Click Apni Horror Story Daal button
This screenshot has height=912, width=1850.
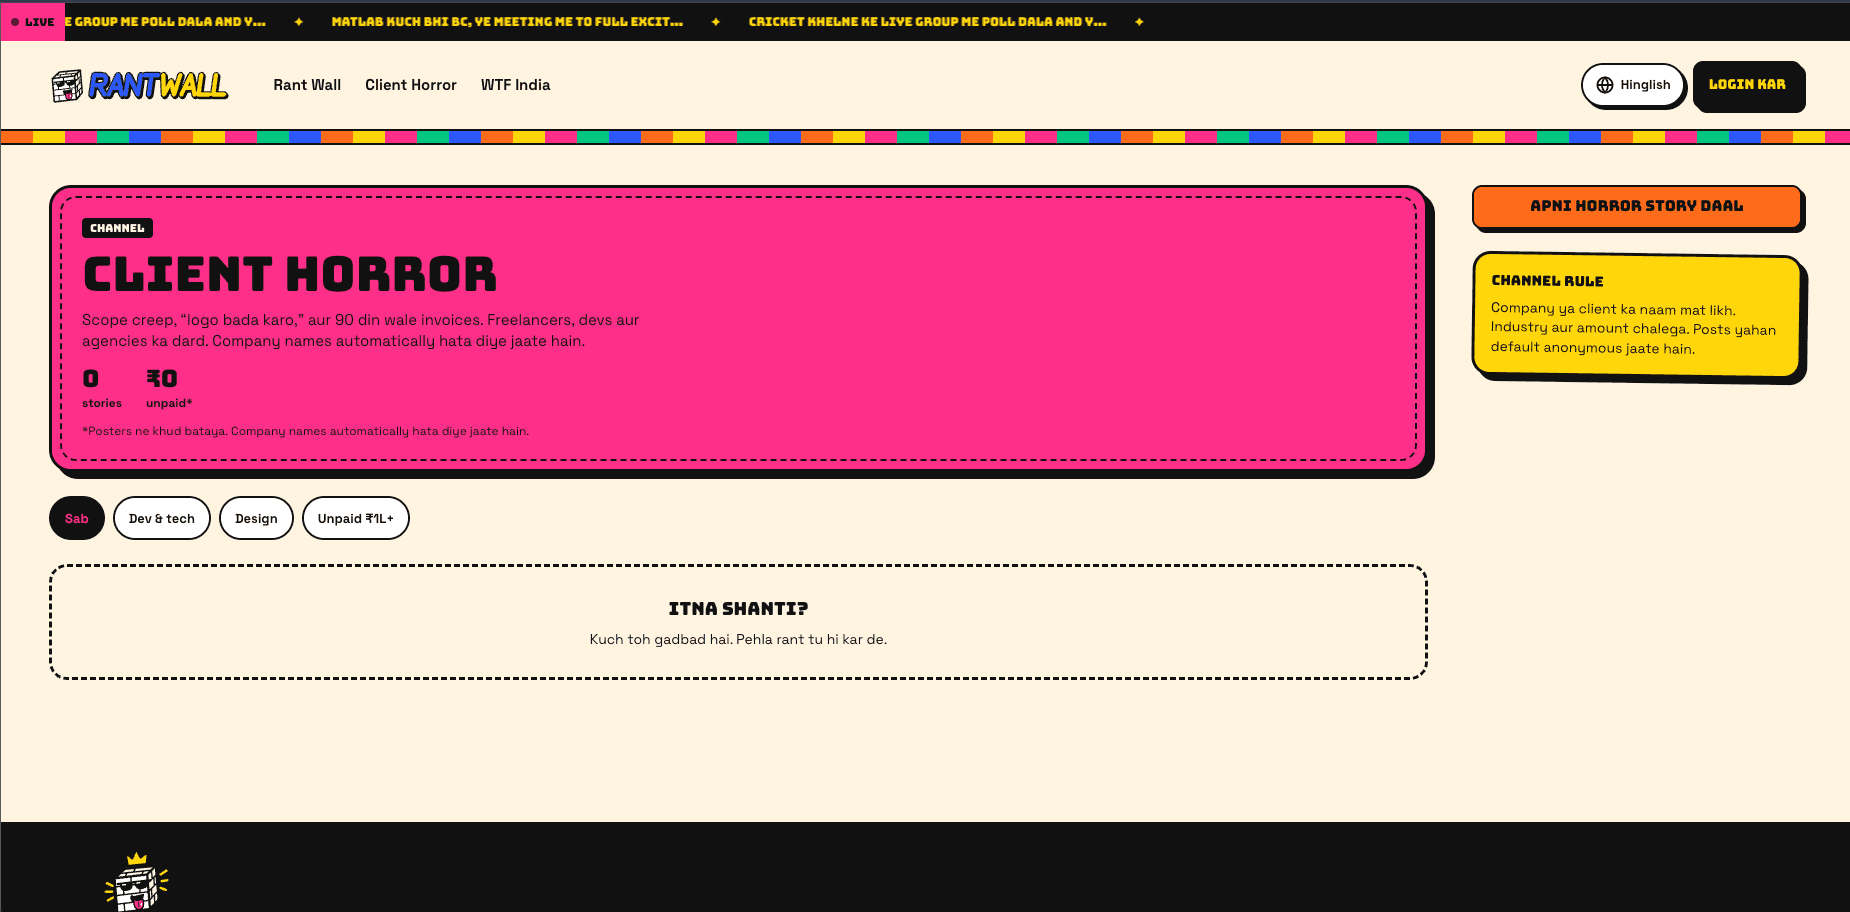(1637, 206)
